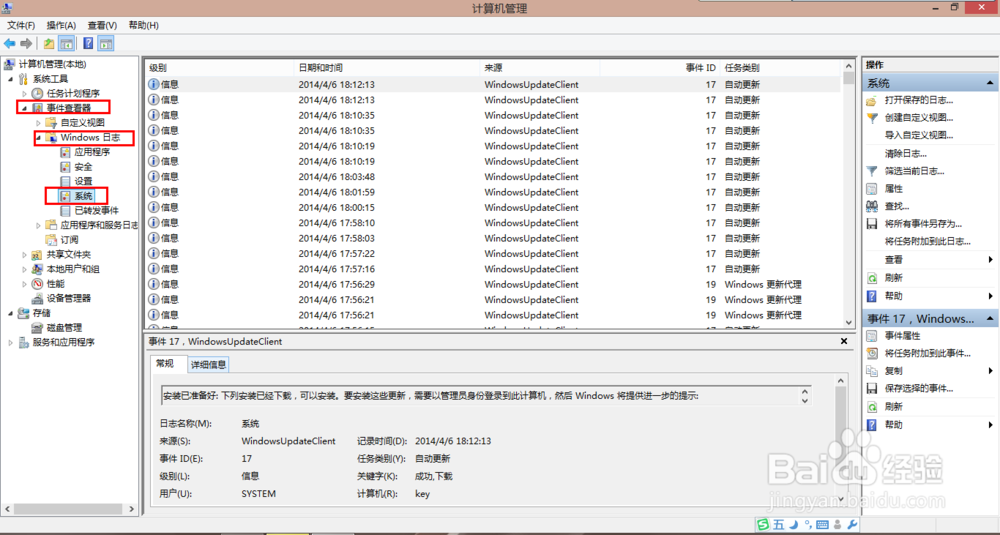This screenshot has width=1000, height=535.
Task: Select 应用程序 log under Windows 日志
Action: point(92,152)
